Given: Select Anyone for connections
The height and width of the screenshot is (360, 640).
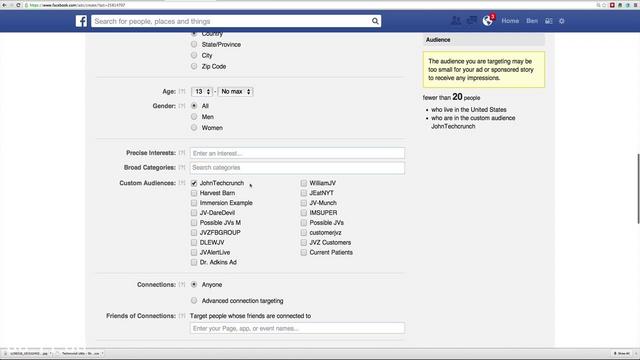Looking at the screenshot, I should [194, 284].
